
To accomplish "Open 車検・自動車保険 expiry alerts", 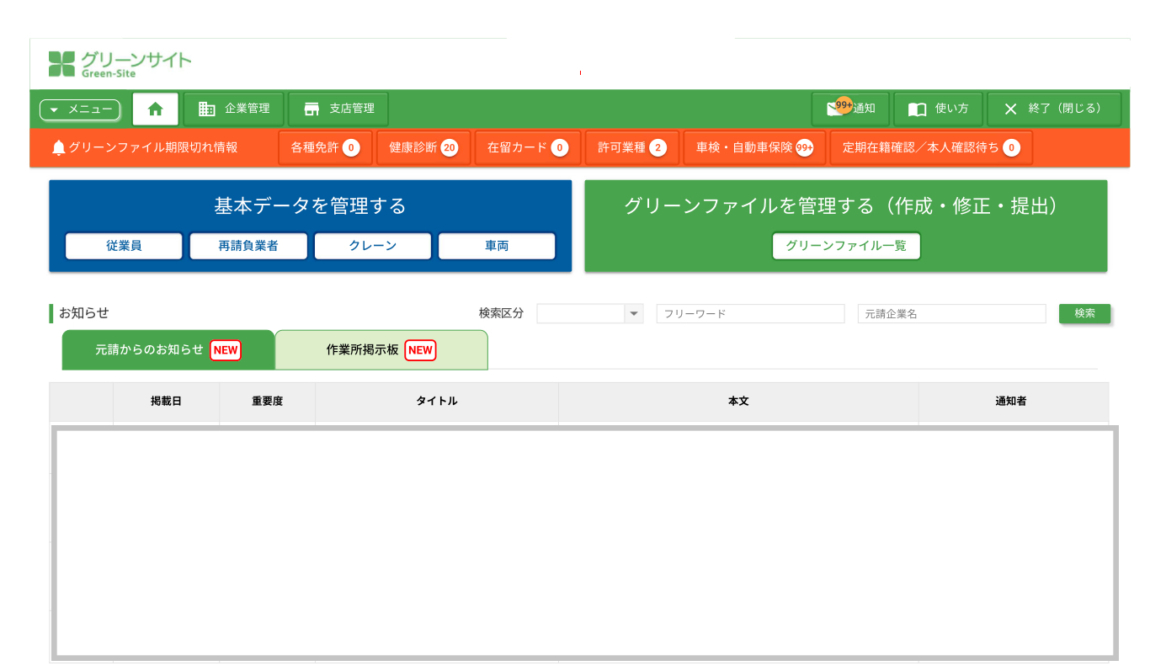I will [x=754, y=148].
